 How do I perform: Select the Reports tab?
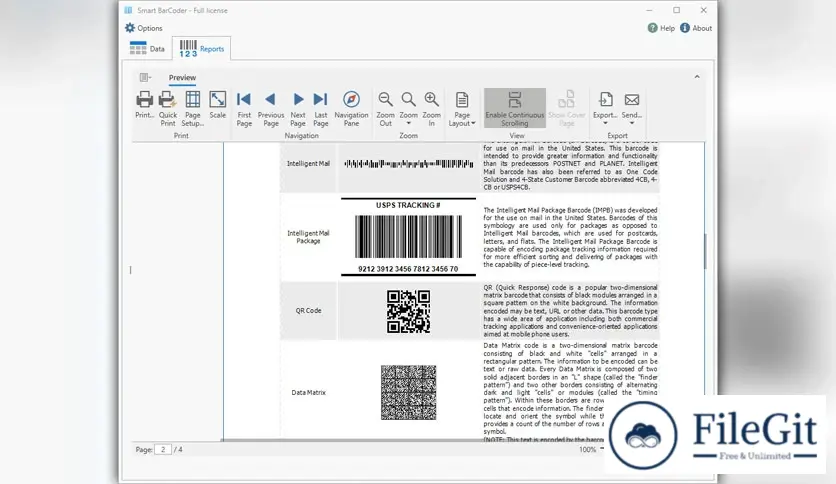202,49
